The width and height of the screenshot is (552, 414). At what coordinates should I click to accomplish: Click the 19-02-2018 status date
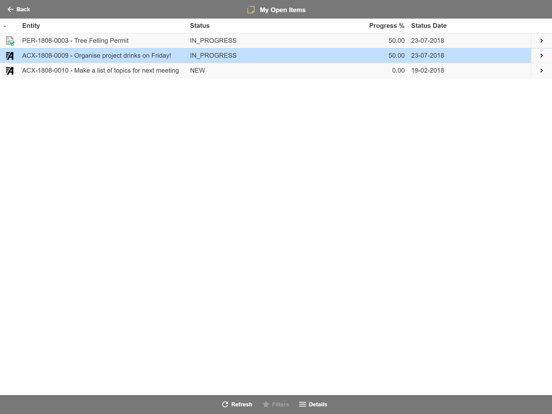[x=427, y=70]
